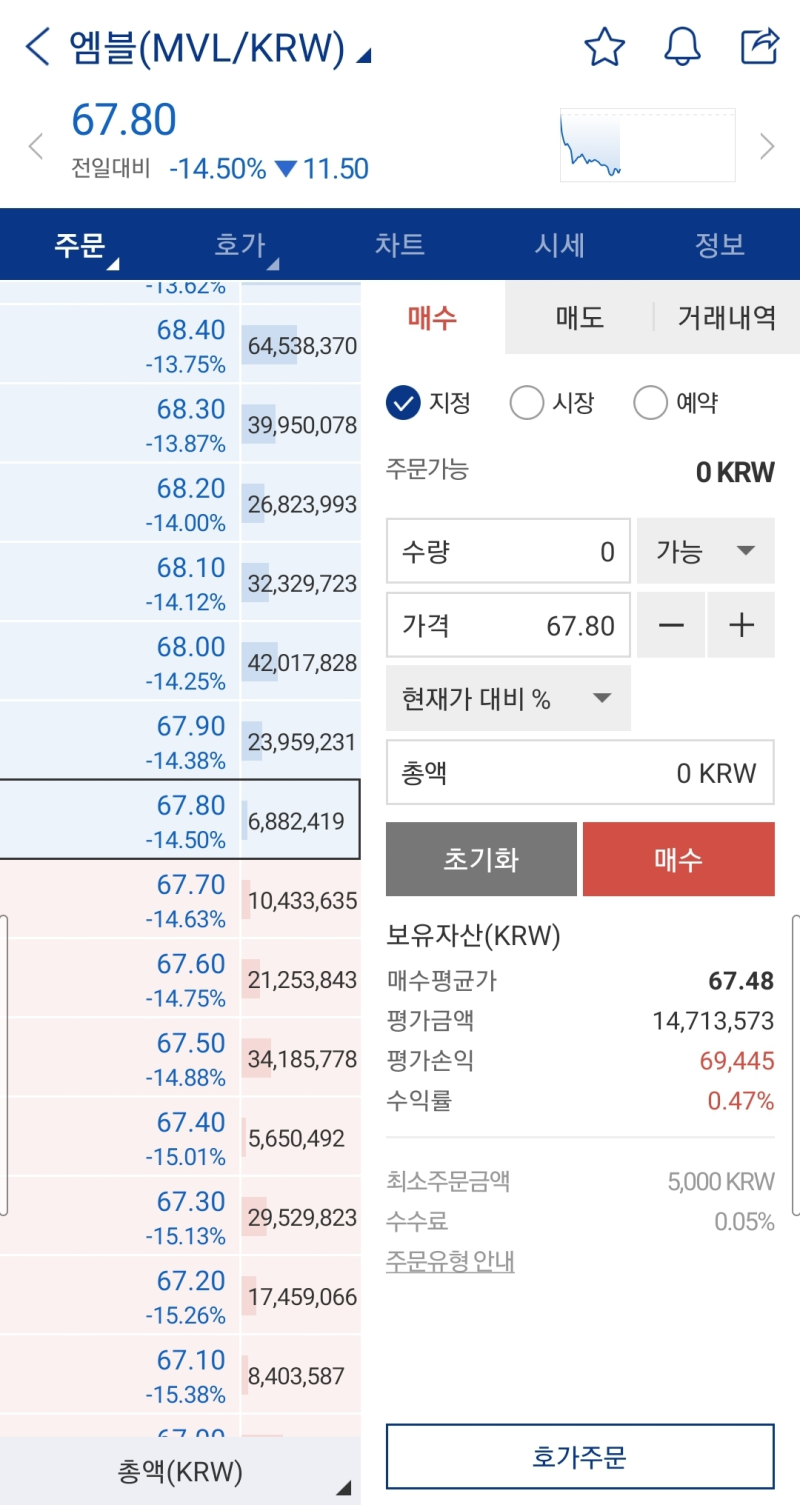Switch to the 차트 chart tab

400,244
